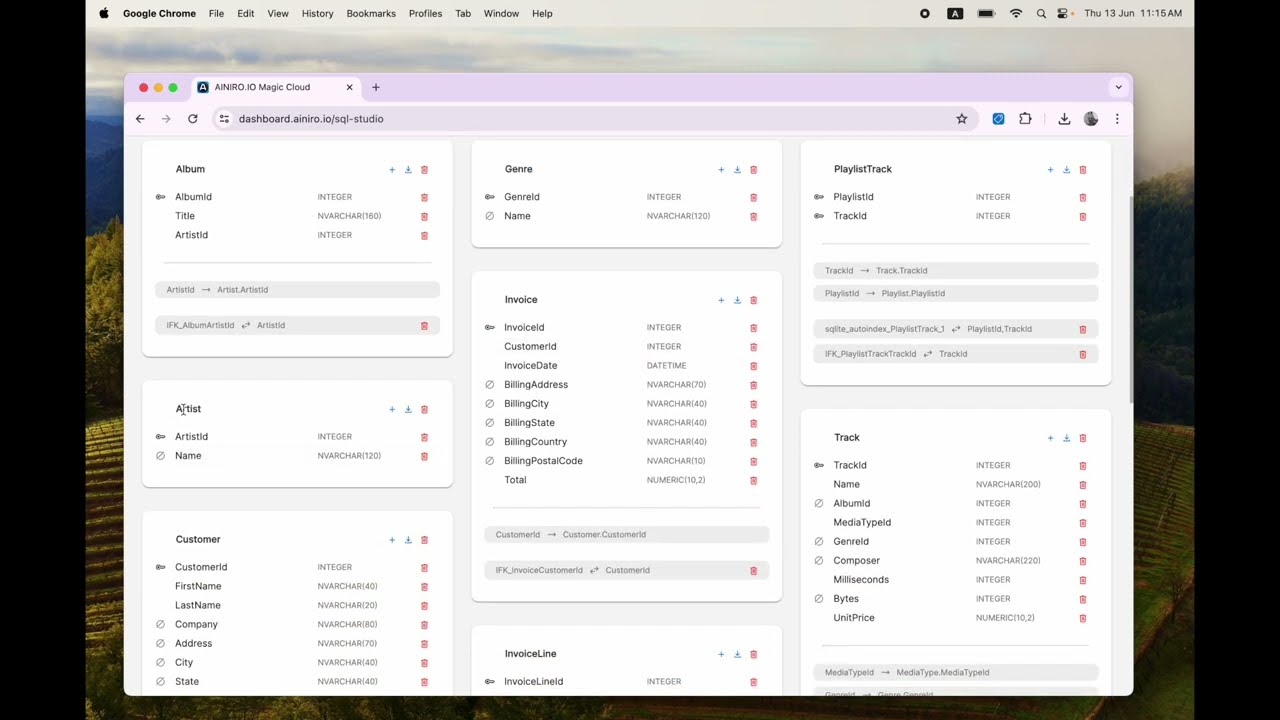
Task: Remove the IFK_InvoiceCustomerId index
Action: pos(754,571)
